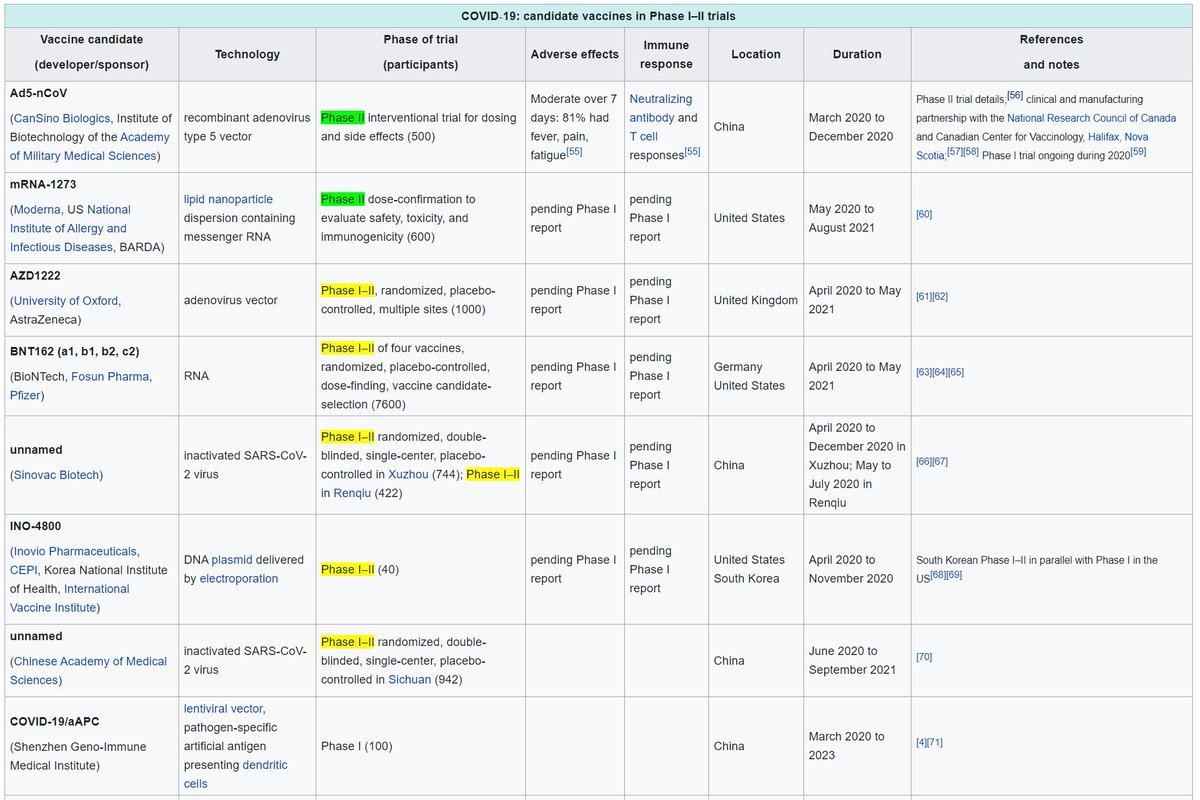Open reference [63] citation
1200x800 pixels.
point(924,372)
